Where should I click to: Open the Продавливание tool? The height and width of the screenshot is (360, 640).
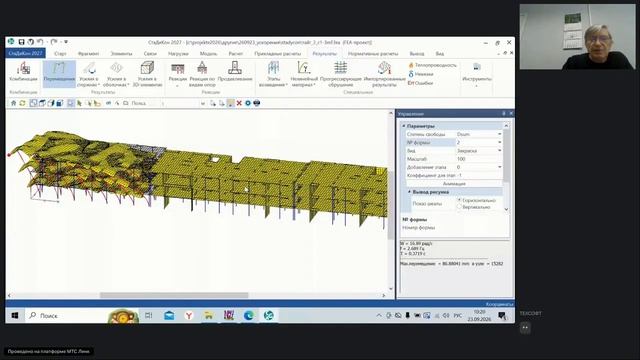235,72
